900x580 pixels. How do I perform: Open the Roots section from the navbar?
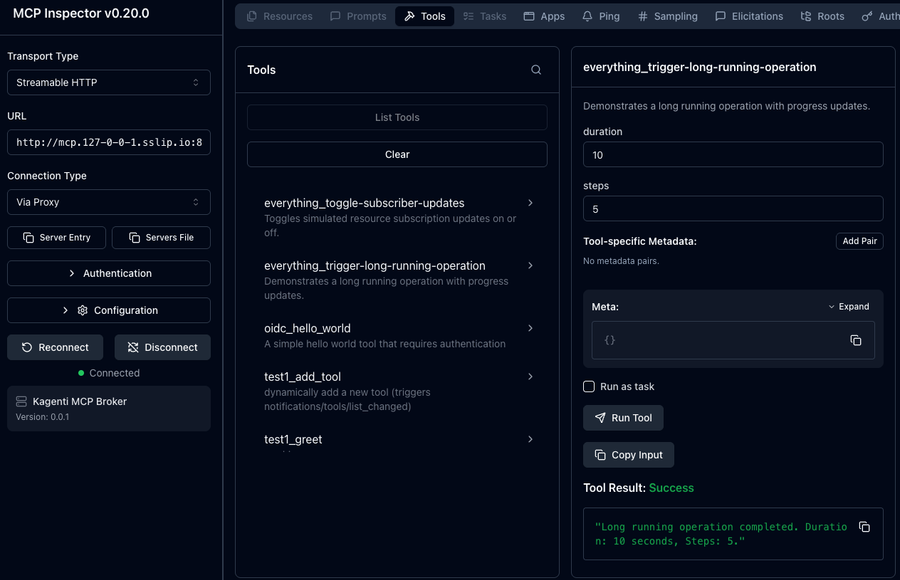click(x=822, y=15)
